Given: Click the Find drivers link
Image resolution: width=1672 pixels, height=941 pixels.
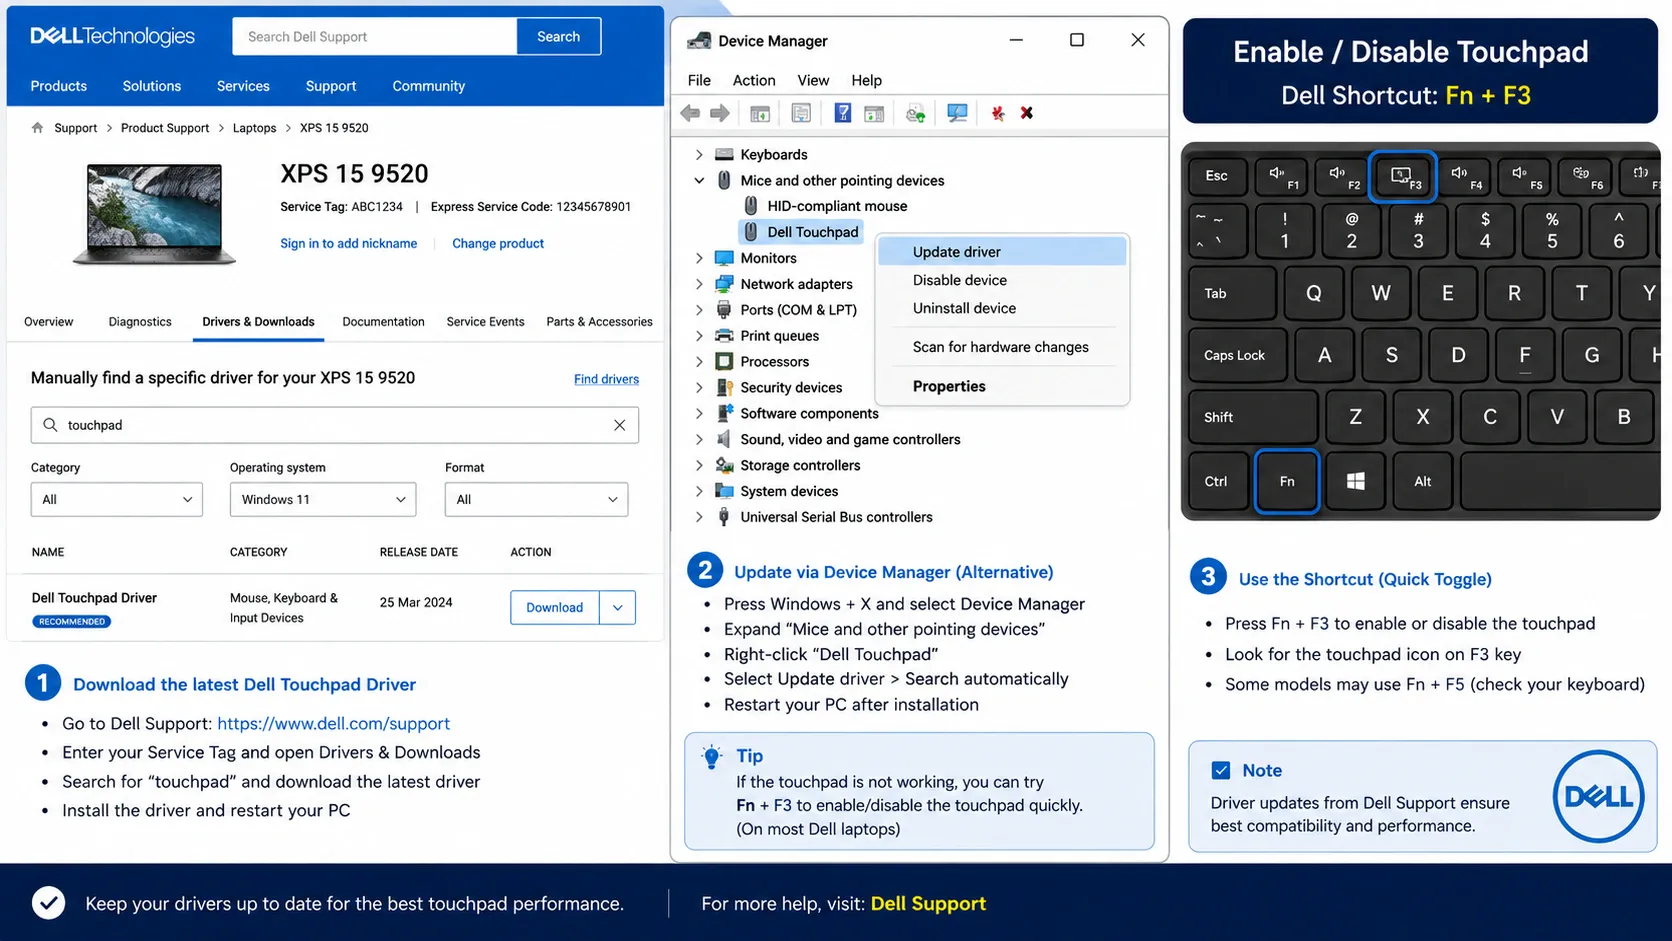Looking at the screenshot, I should (x=606, y=379).
